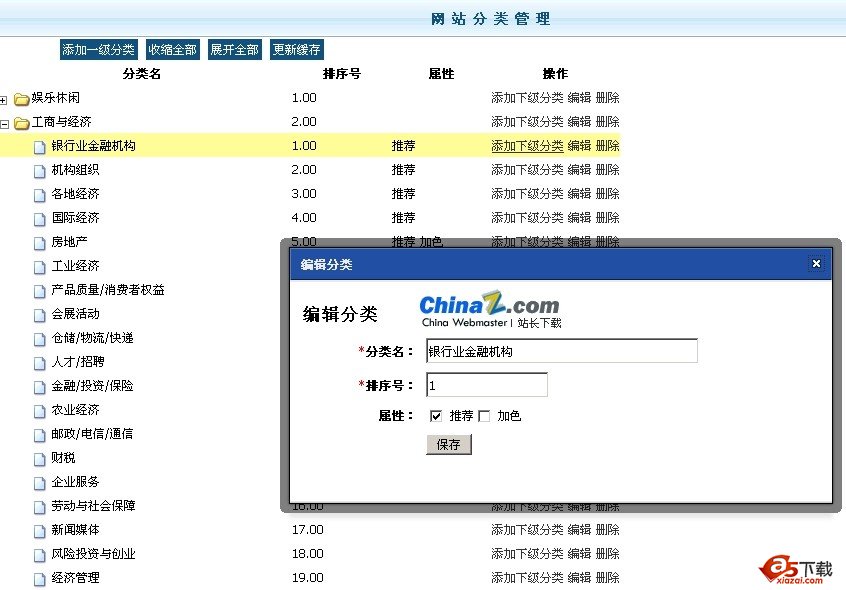This screenshot has height=590, width=846.
Task: Click the 更新缓存 button
Action: (x=297, y=50)
